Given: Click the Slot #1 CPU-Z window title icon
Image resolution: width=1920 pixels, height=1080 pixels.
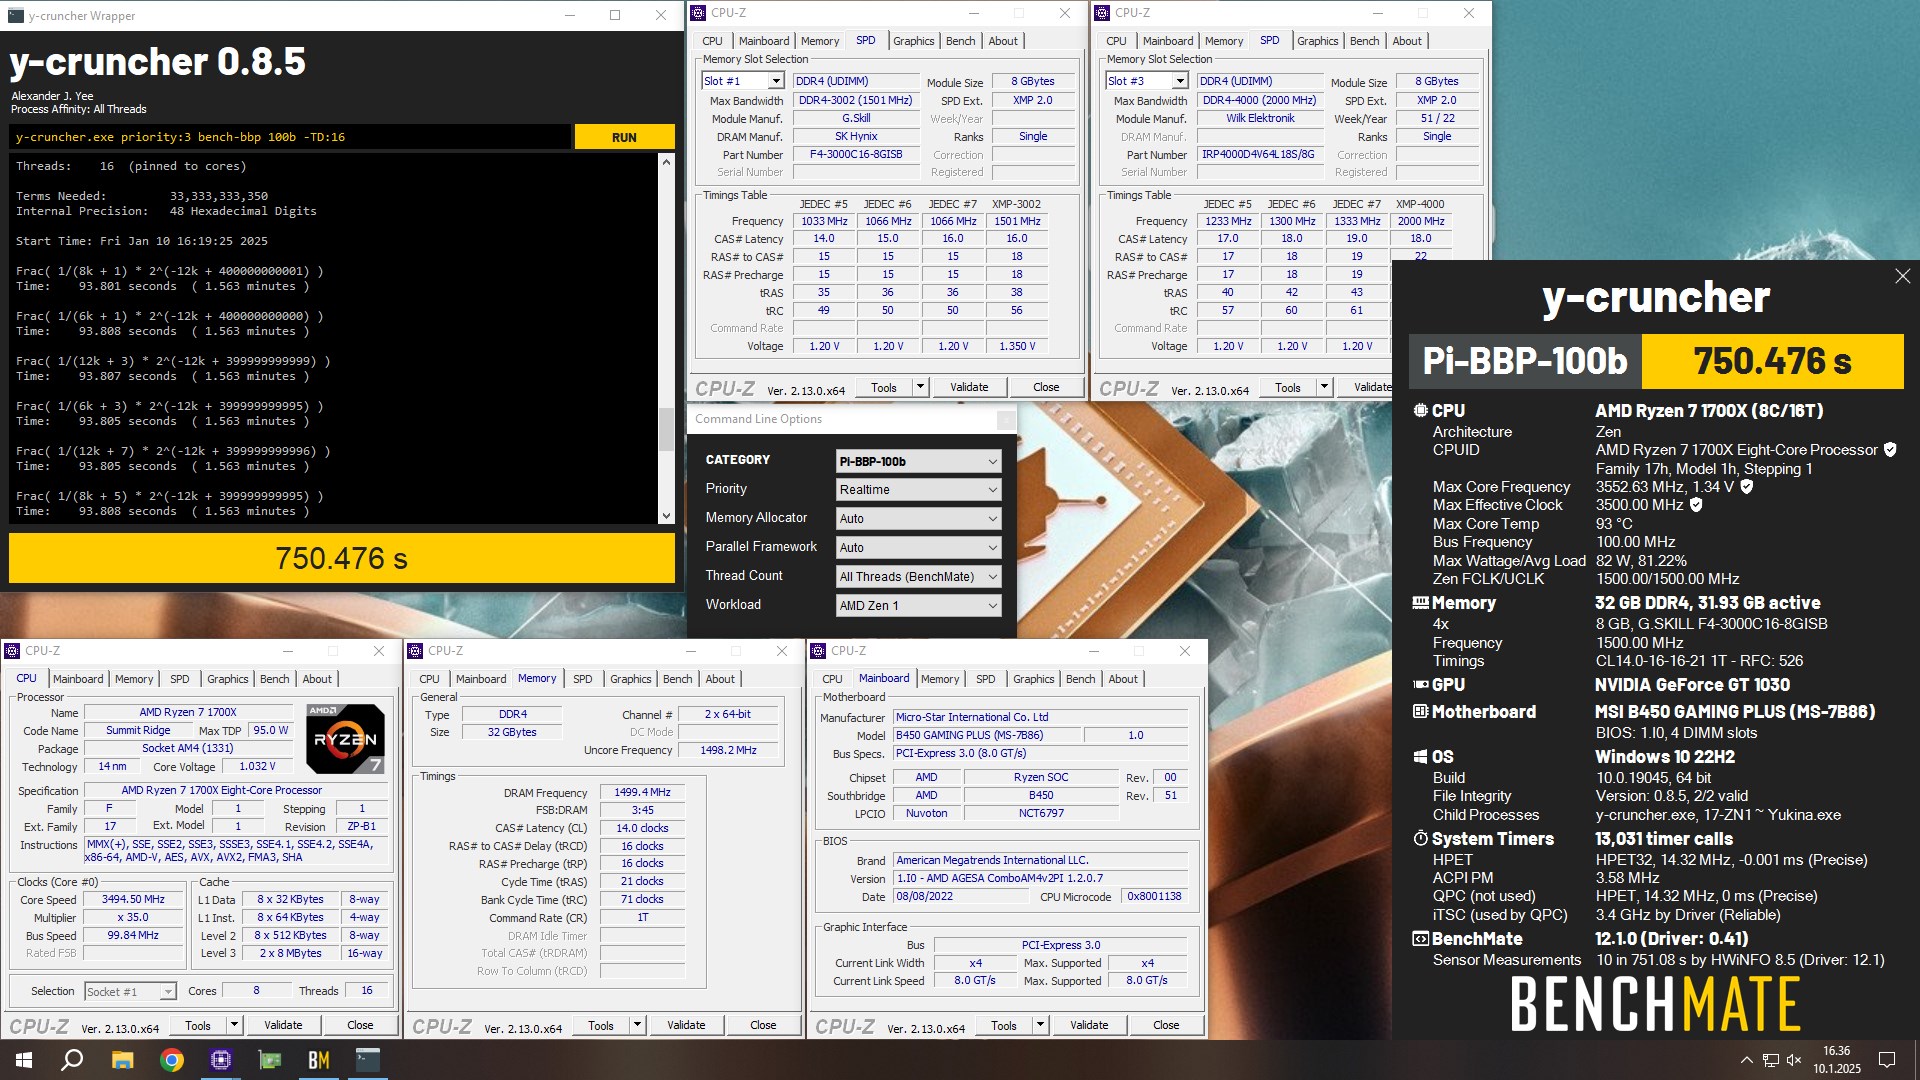Looking at the screenshot, I should click(698, 13).
